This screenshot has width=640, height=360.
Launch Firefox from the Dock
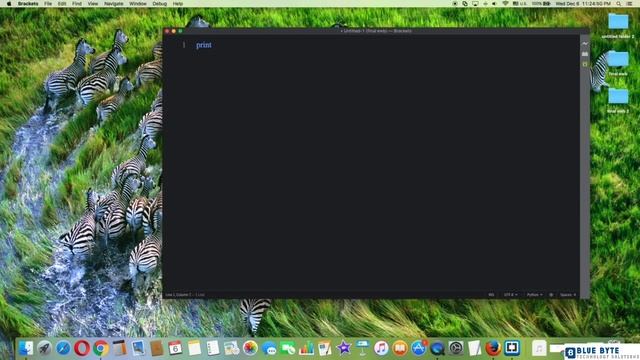[x=493, y=348]
